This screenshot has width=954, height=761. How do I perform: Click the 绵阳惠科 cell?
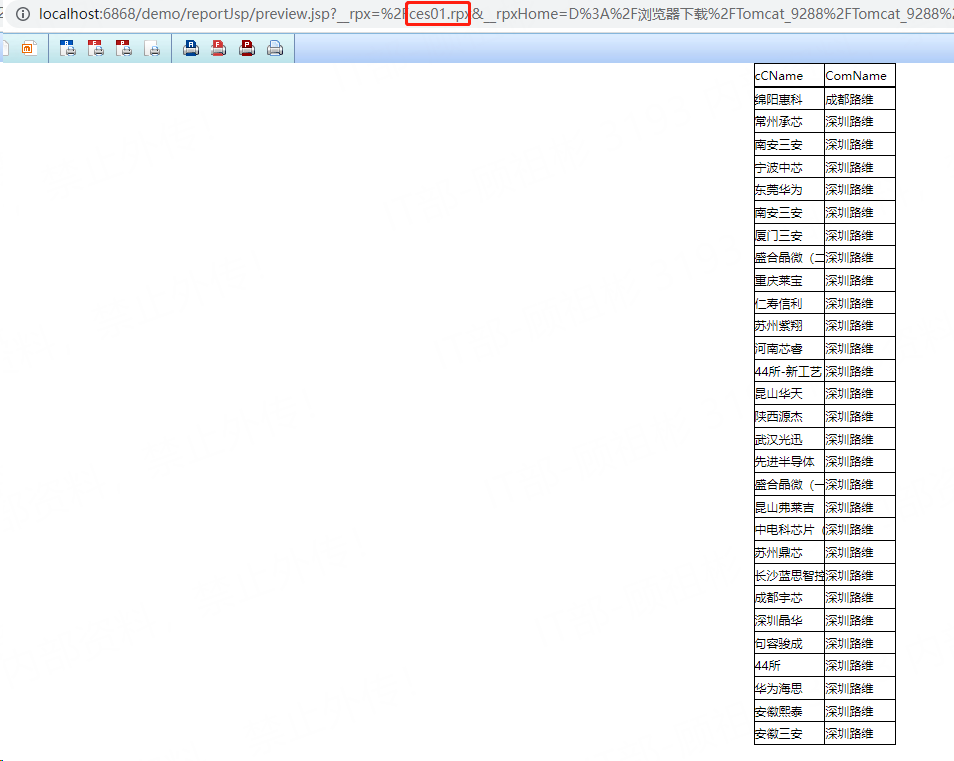tap(788, 99)
